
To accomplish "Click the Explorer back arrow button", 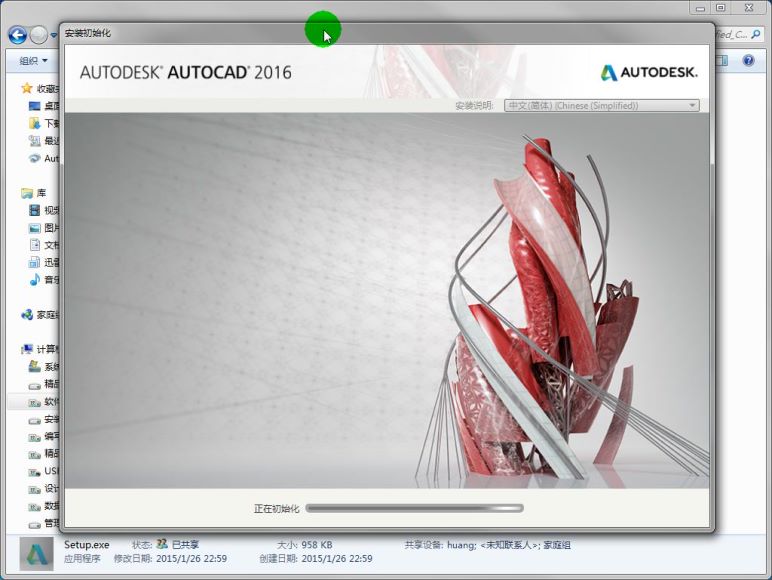I will click(x=18, y=35).
